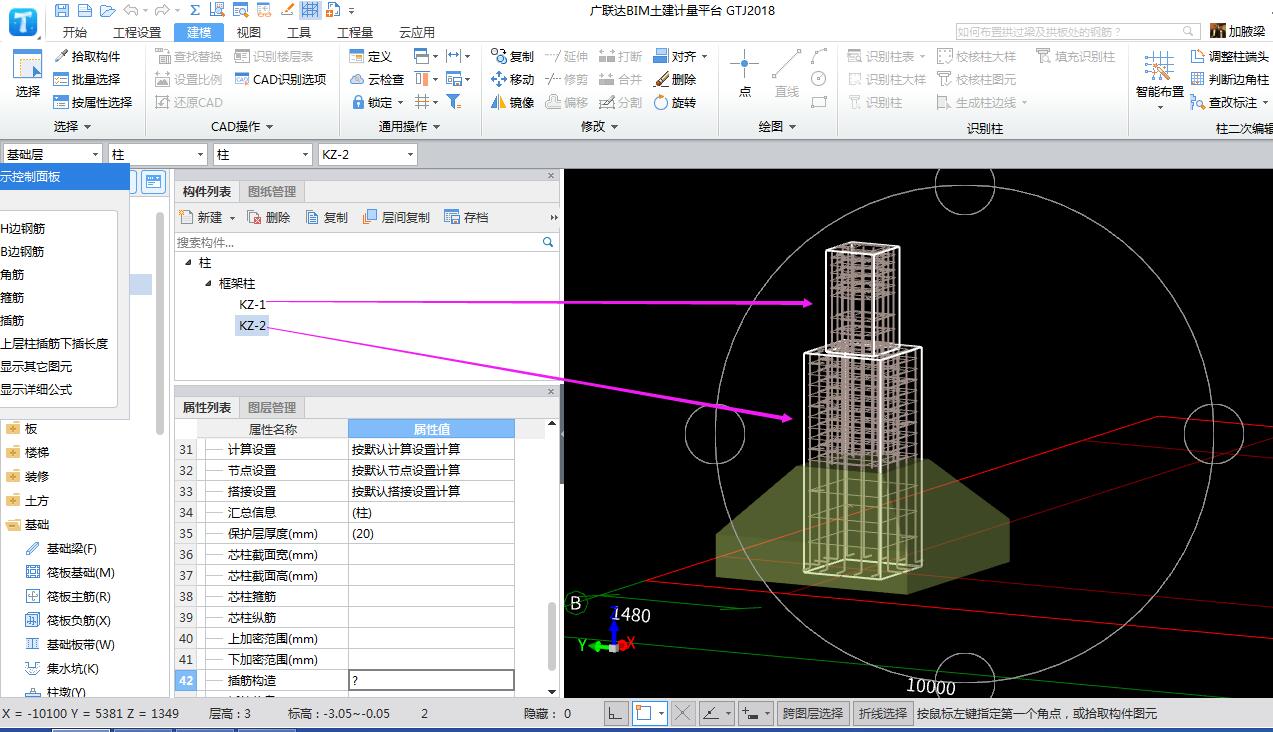Switch to the 视图 ribbon tab
The image size is (1273, 732).
249,32
